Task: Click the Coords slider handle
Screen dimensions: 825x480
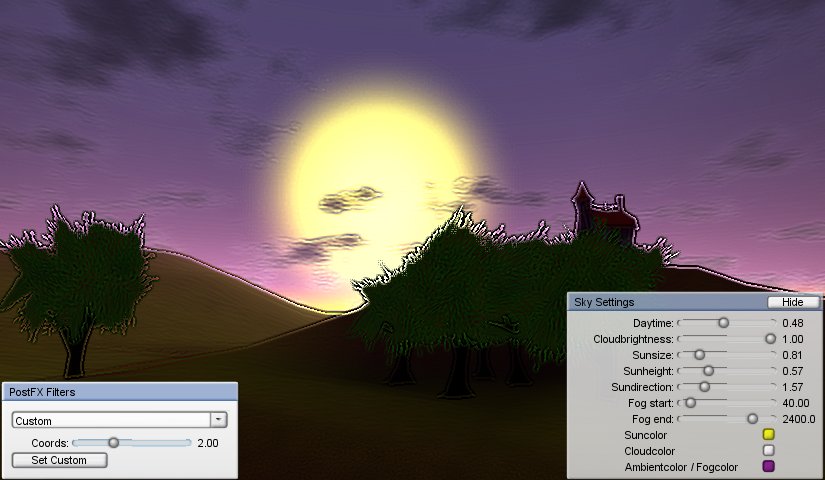Action: [113, 442]
